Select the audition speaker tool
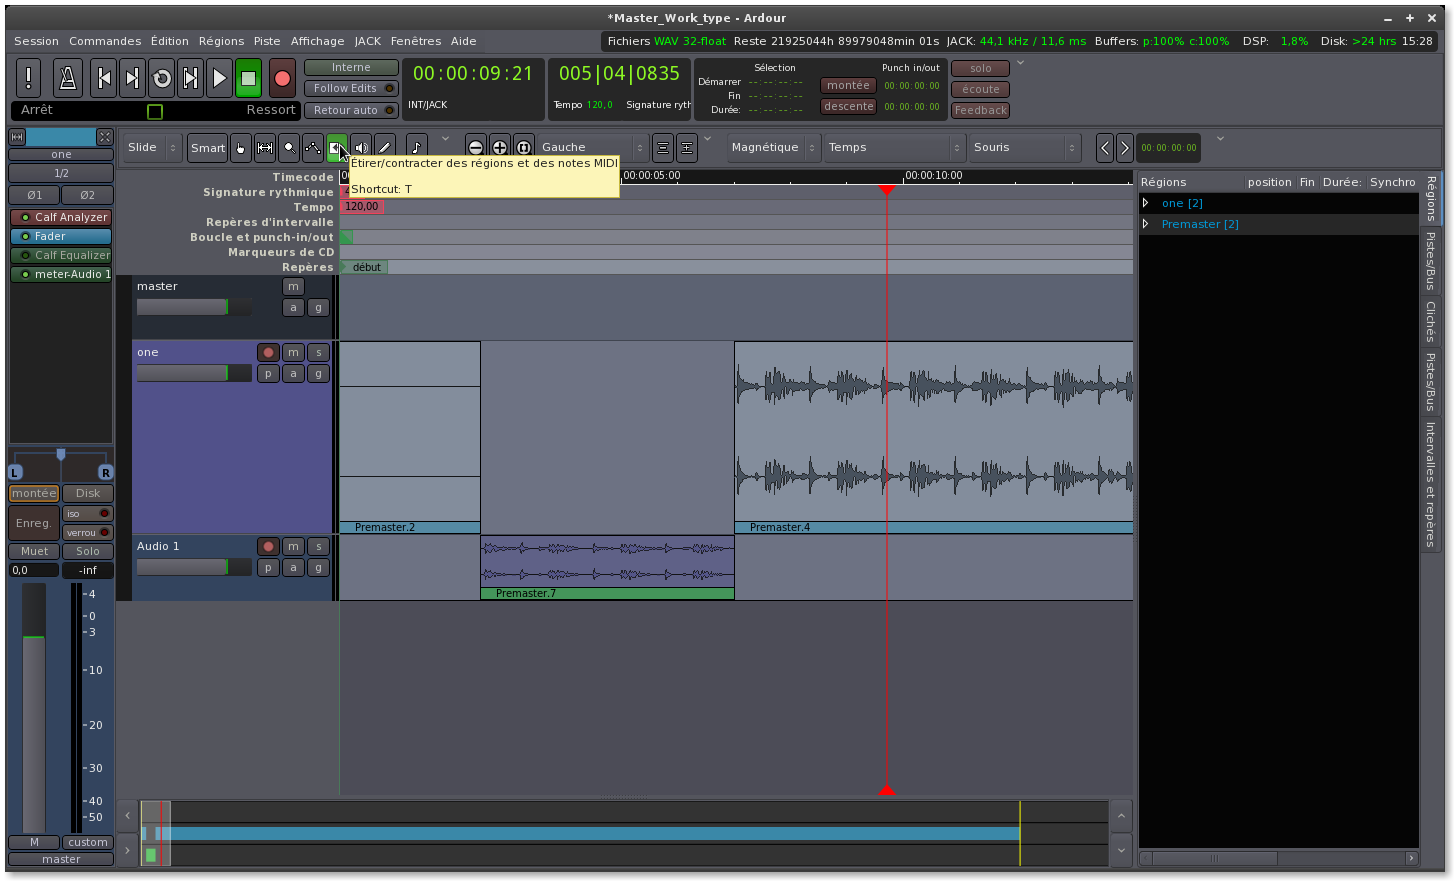The height and width of the screenshot is (881, 1454). [362, 148]
